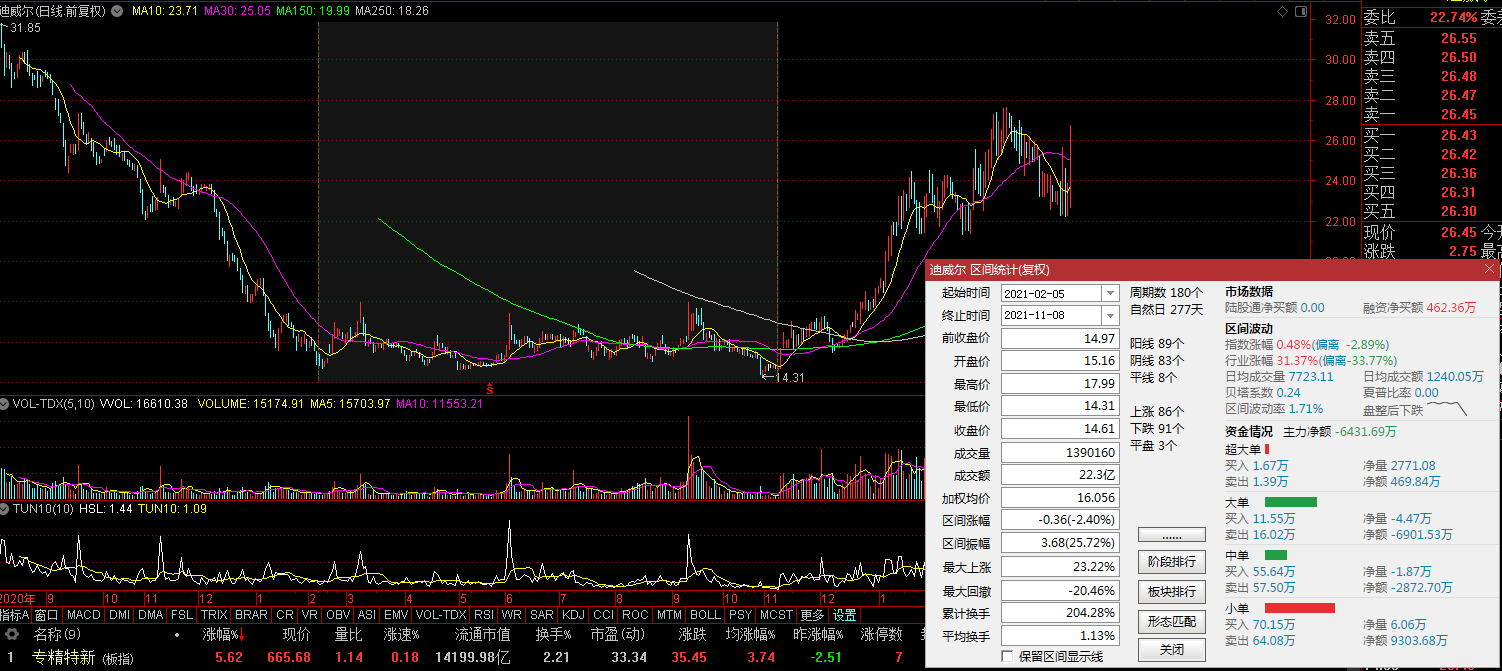Click the left diamond icon at chart top-right
Viewport: 1502px width, 671px height.
(x=1283, y=12)
